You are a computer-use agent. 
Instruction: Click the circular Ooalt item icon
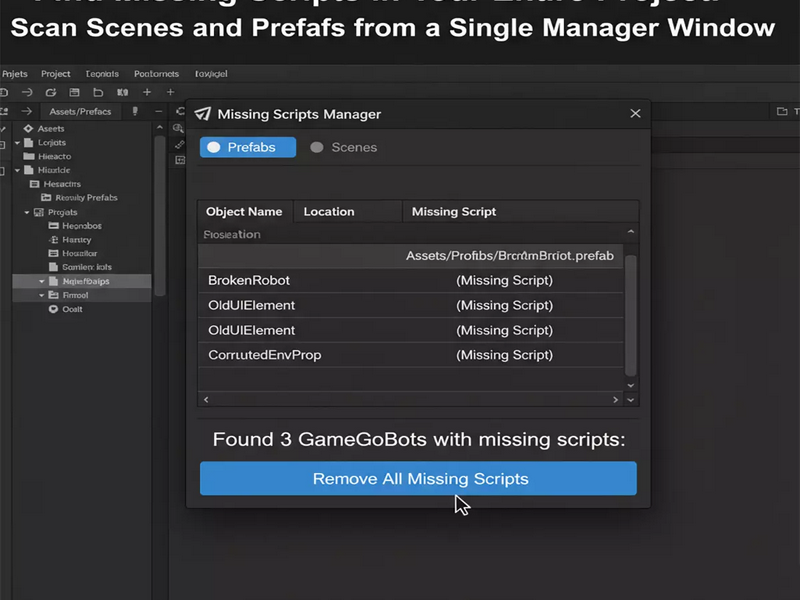click(x=53, y=309)
